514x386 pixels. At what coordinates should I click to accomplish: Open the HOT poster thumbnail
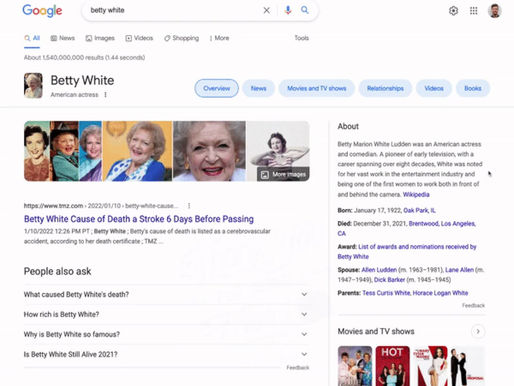(x=393, y=366)
